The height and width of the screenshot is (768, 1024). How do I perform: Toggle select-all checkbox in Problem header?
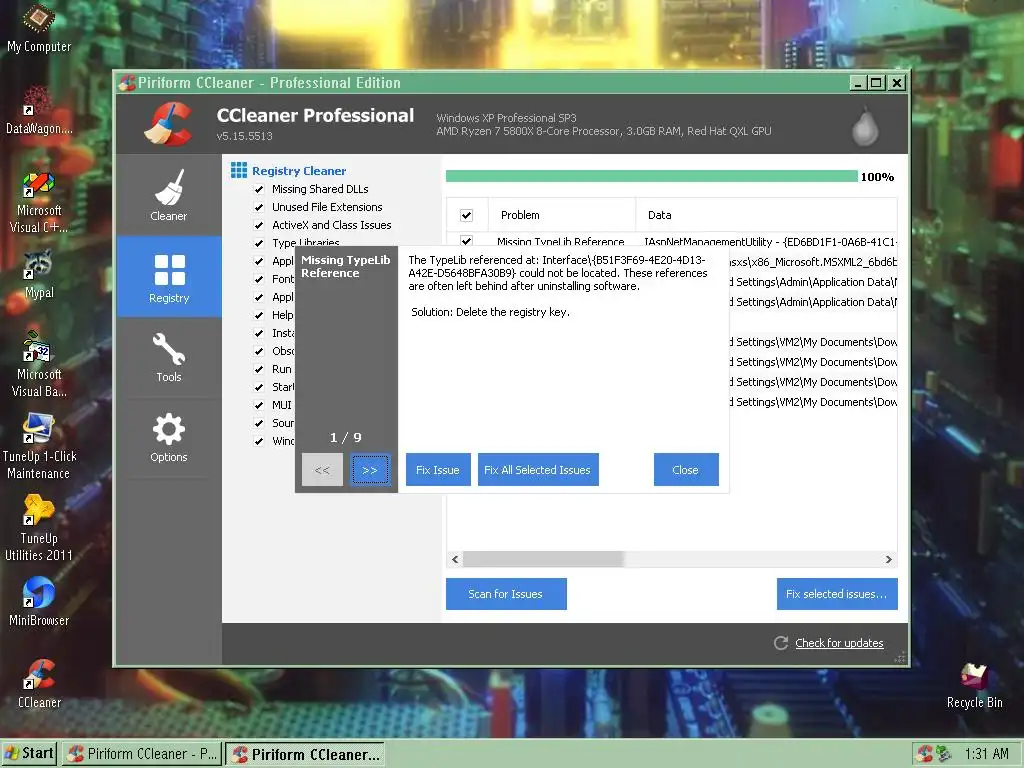466,215
